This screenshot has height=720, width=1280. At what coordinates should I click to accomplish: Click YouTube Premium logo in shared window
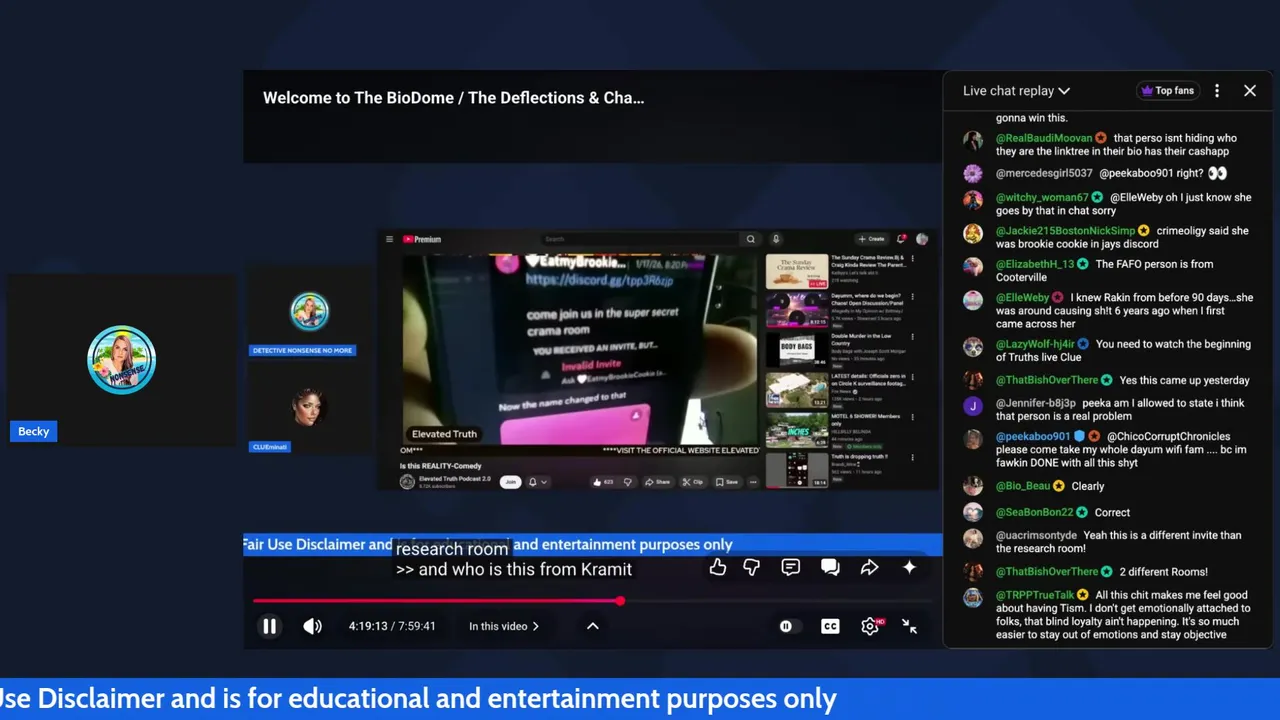click(x=422, y=239)
